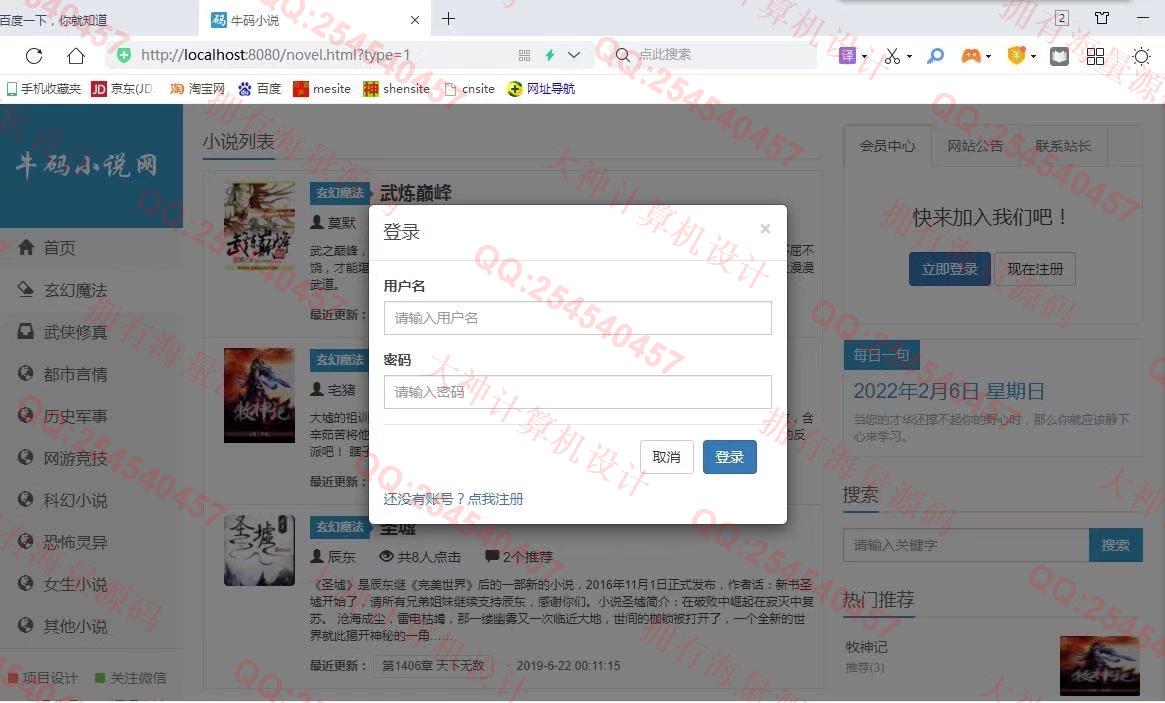
Task: Open the mesite bookmark
Action: (x=322, y=88)
